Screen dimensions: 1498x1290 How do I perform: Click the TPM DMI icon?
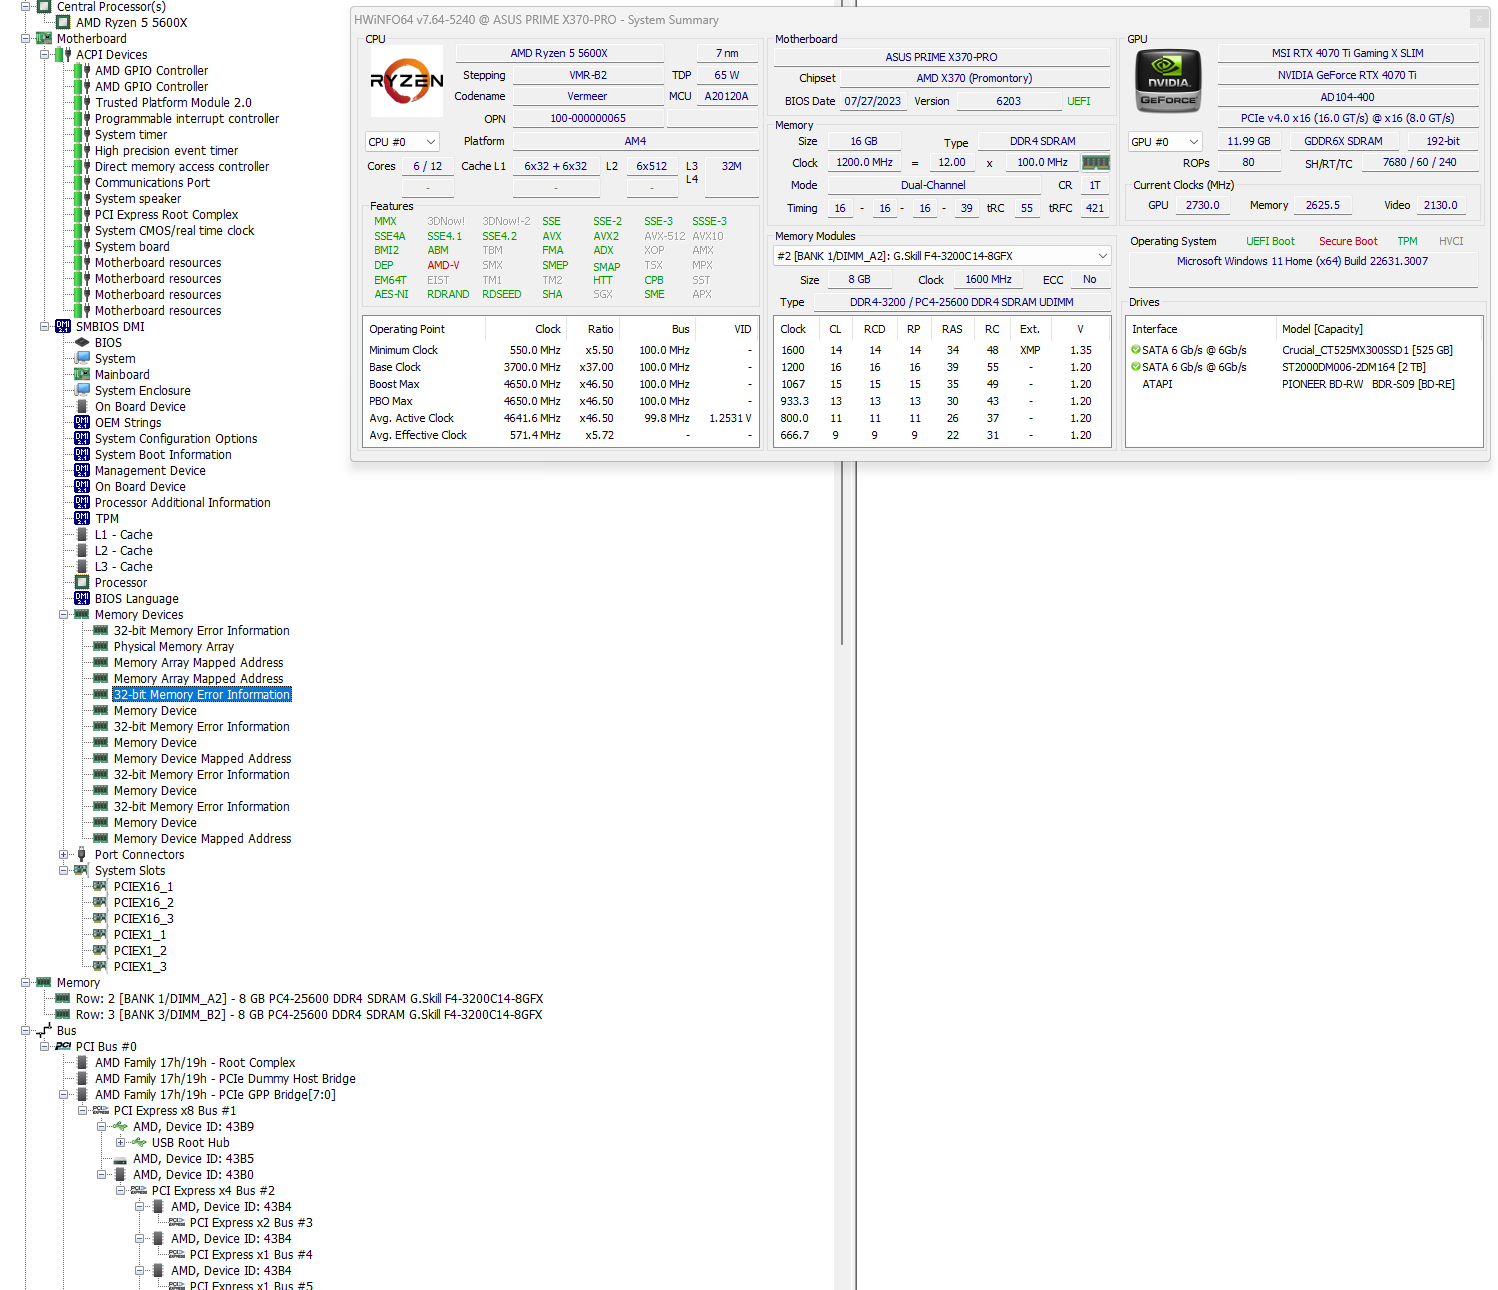coord(82,518)
